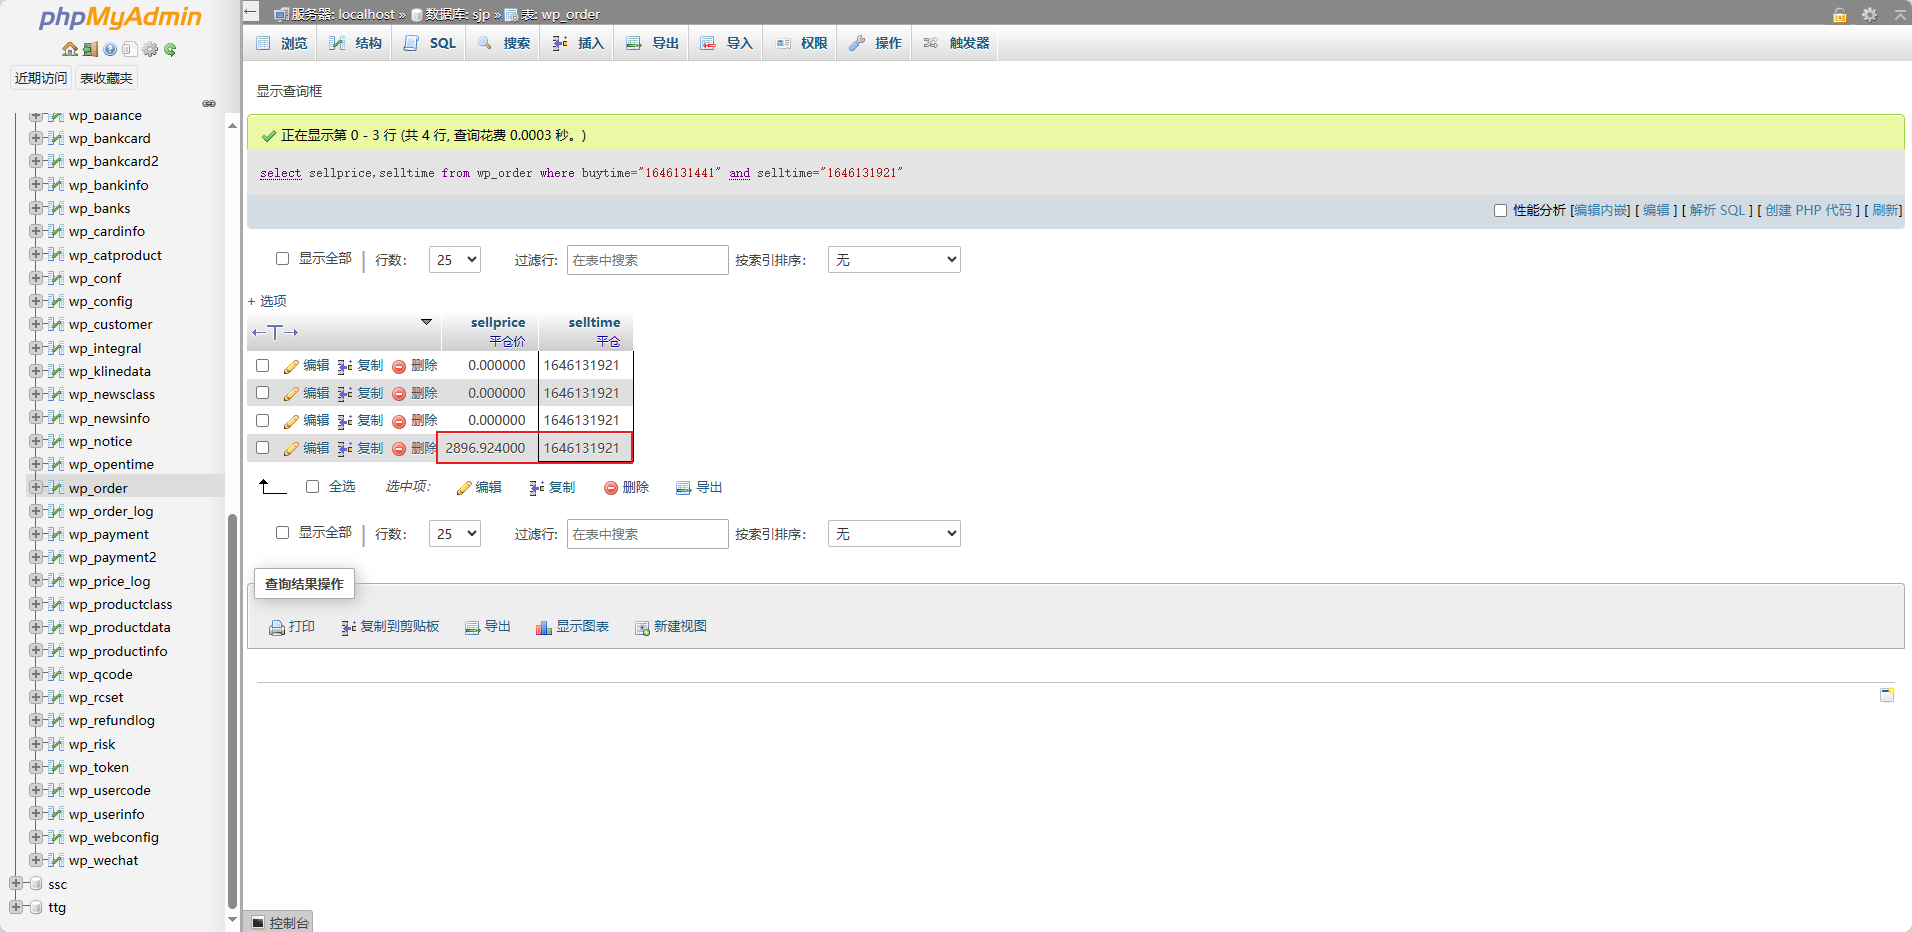Viewport: 1912px width, 932px height.
Task: Open the top 行数 row count dropdown
Action: [454, 260]
